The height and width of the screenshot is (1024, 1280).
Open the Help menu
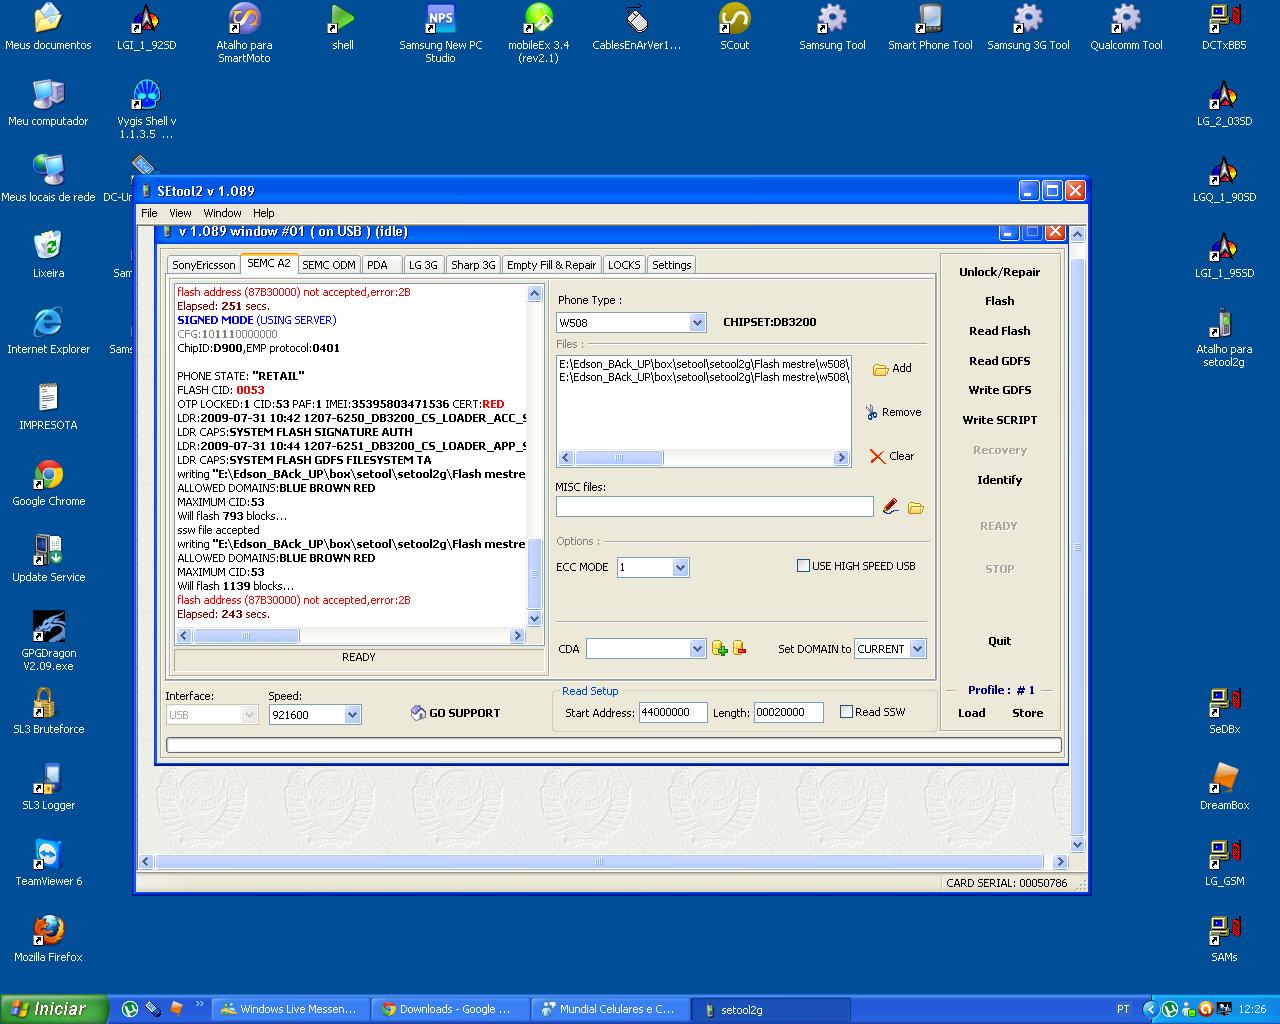pos(263,213)
